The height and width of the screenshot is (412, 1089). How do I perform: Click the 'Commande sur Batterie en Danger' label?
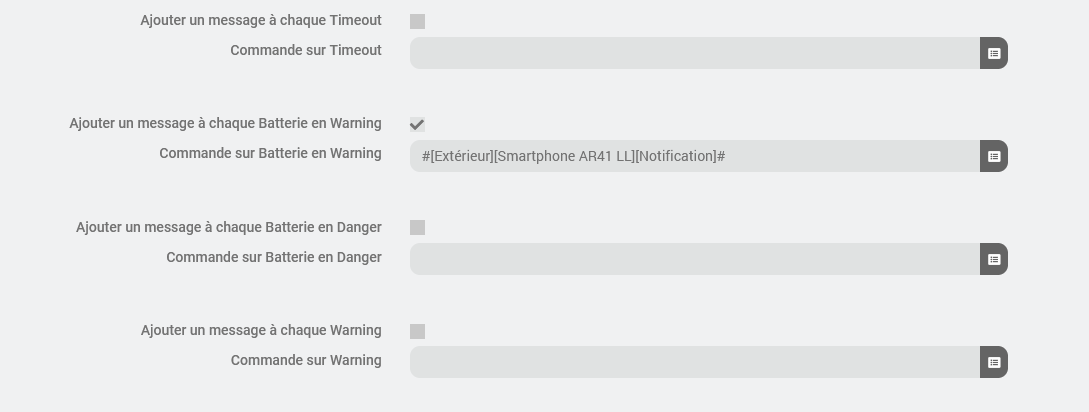(x=274, y=257)
